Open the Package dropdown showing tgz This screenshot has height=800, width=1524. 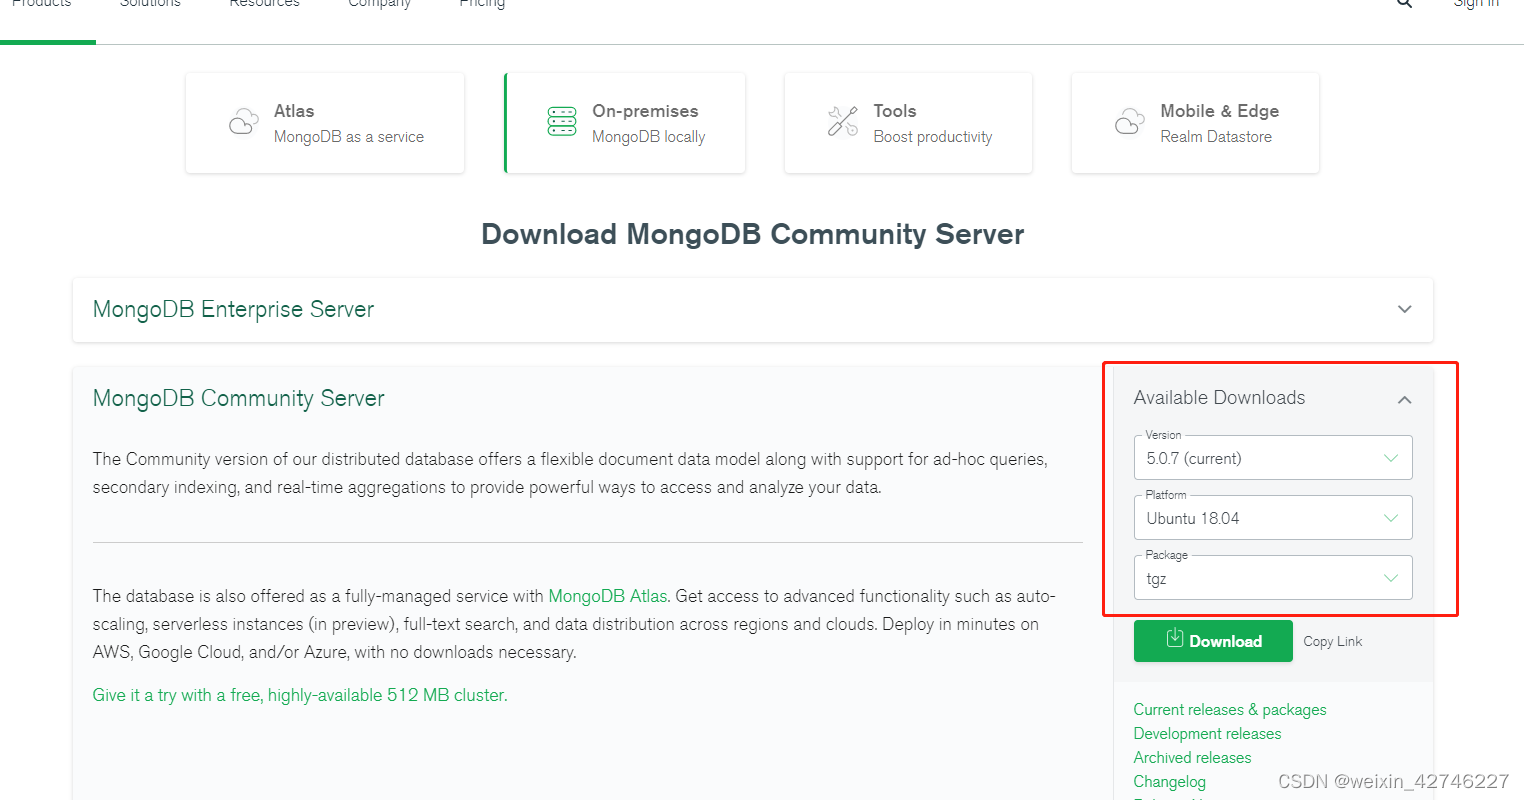tap(1273, 578)
